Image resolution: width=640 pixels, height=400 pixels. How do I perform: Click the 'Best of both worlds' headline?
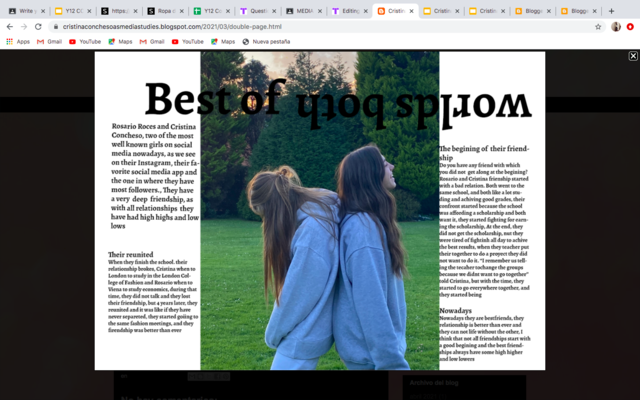(338, 103)
